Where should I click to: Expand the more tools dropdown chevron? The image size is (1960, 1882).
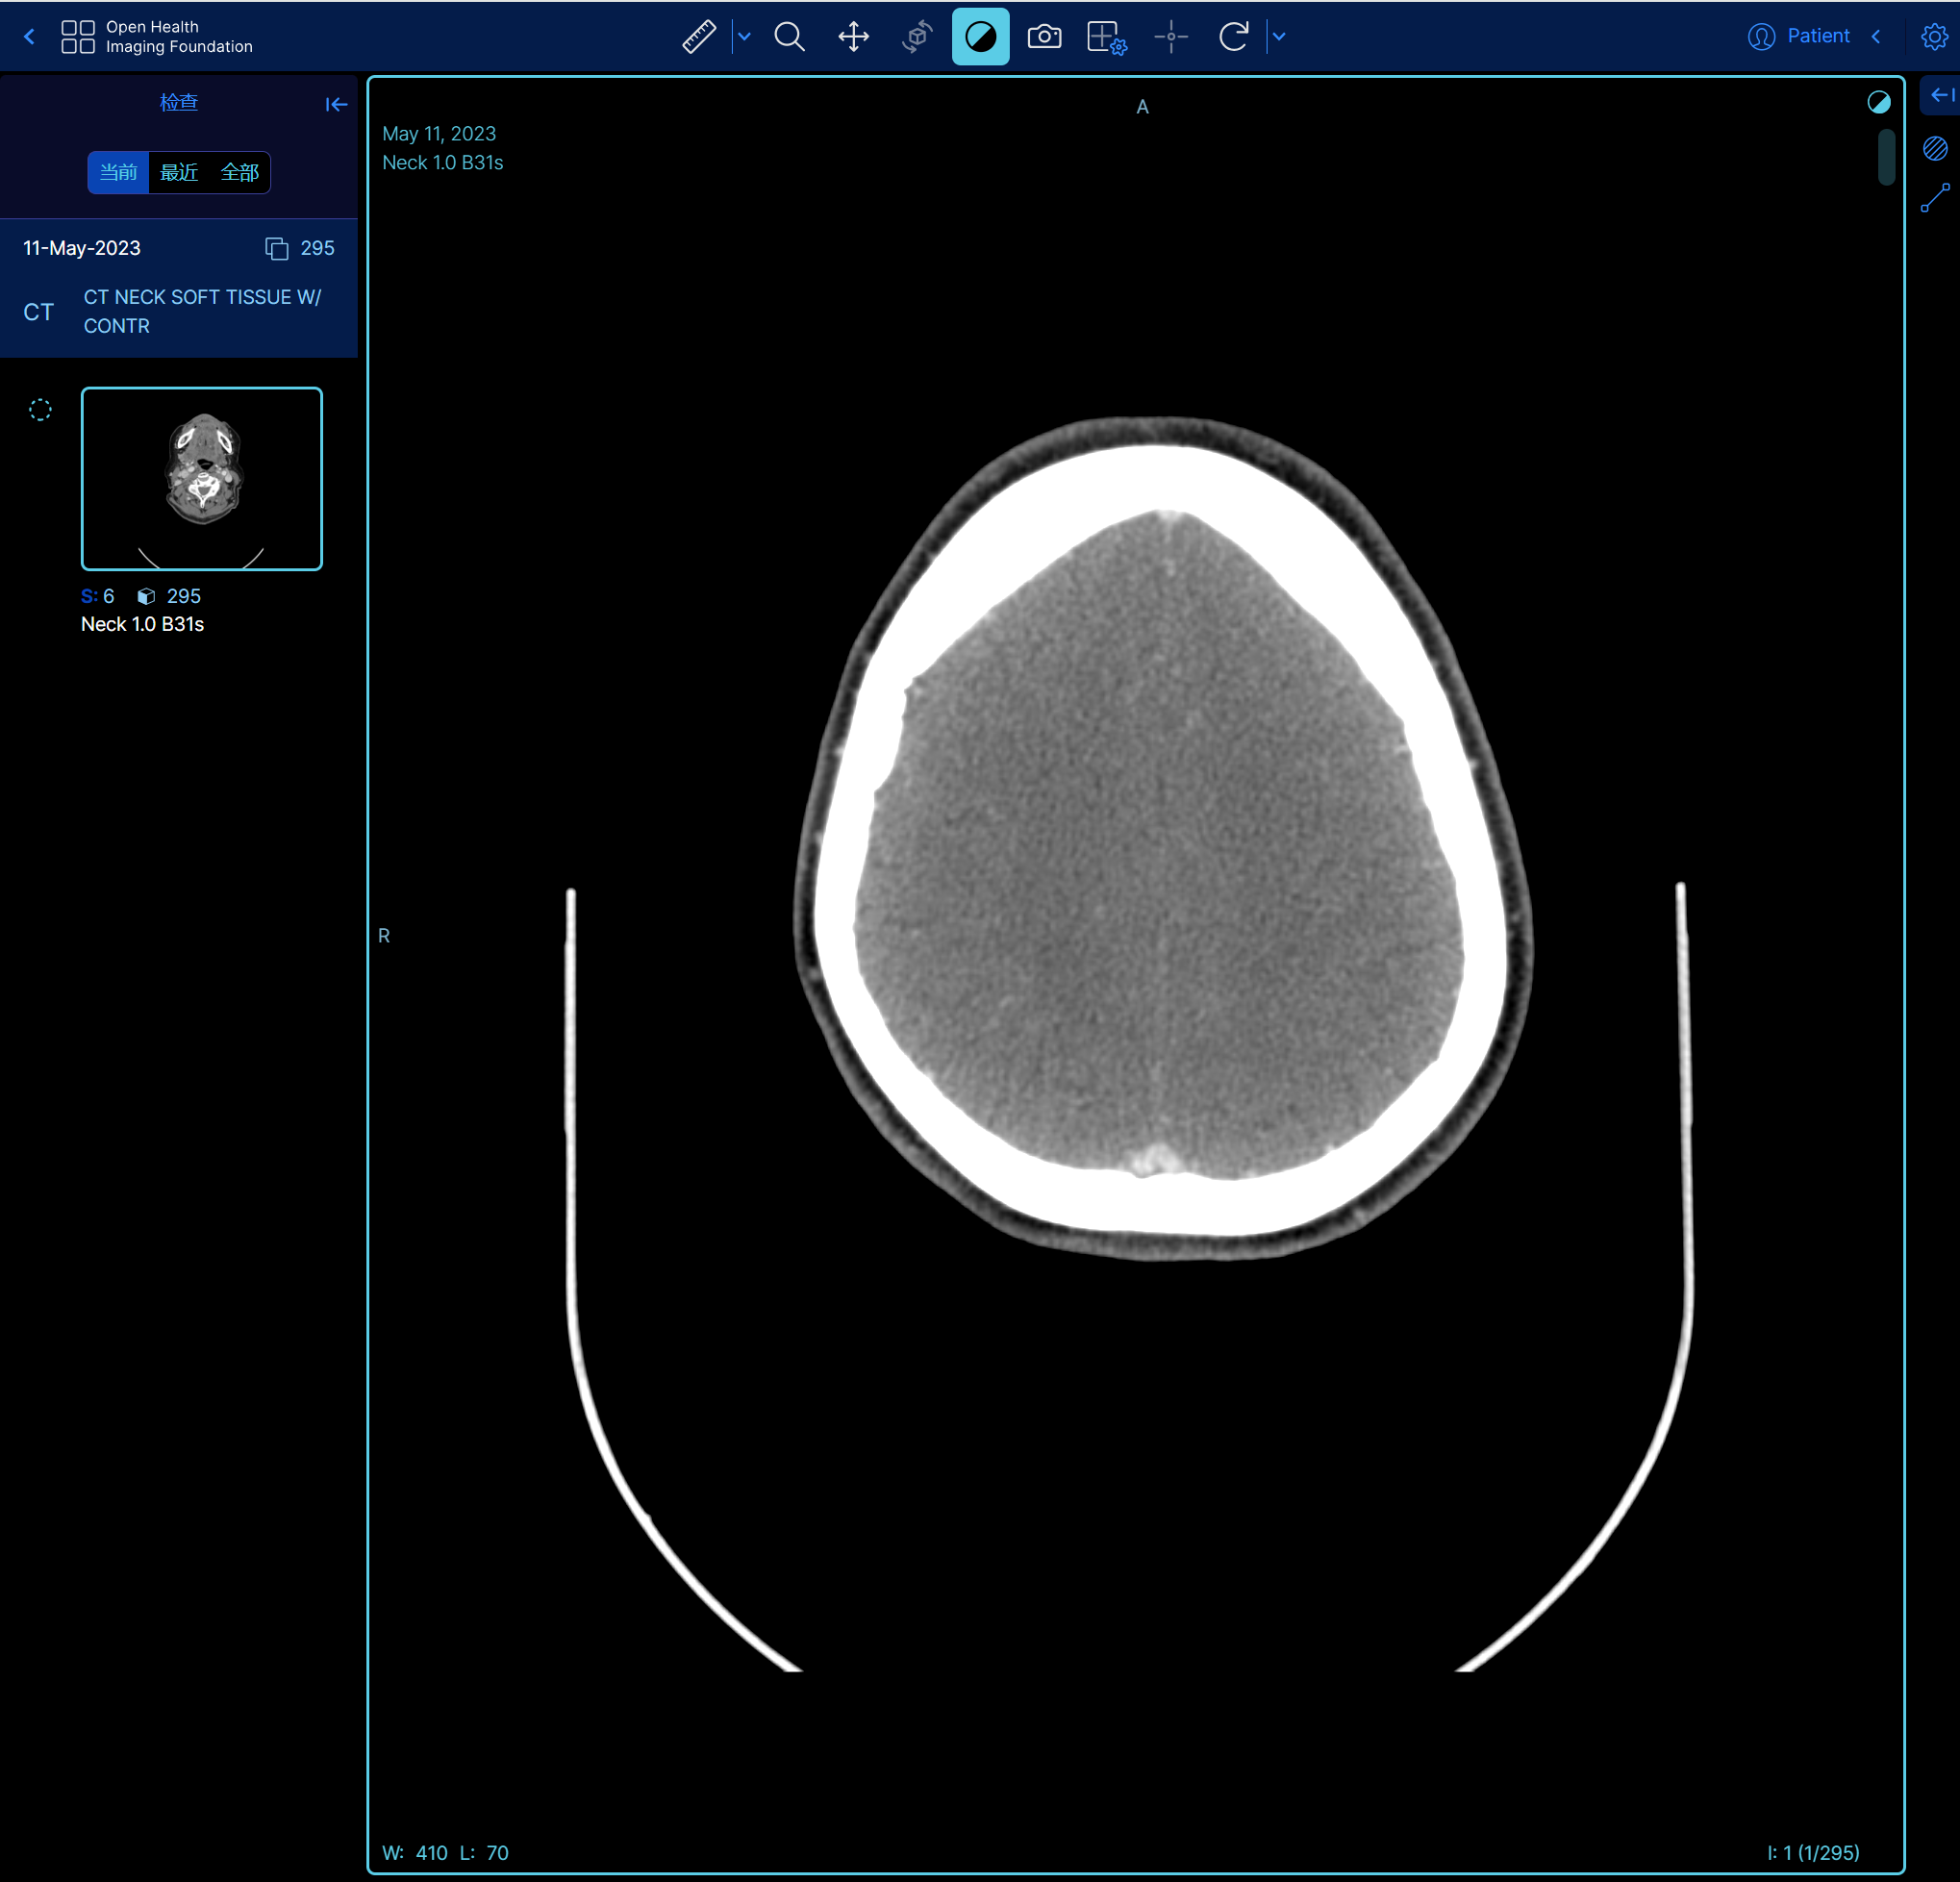click(x=1279, y=37)
